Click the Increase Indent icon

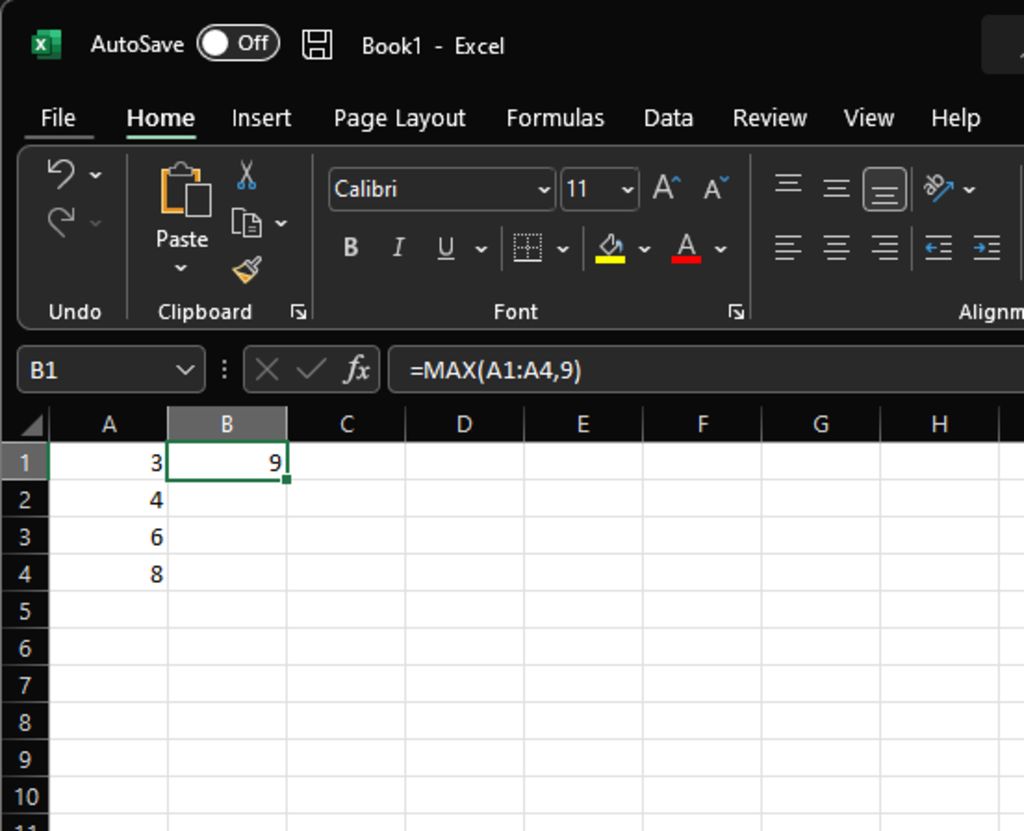[987, 248]
